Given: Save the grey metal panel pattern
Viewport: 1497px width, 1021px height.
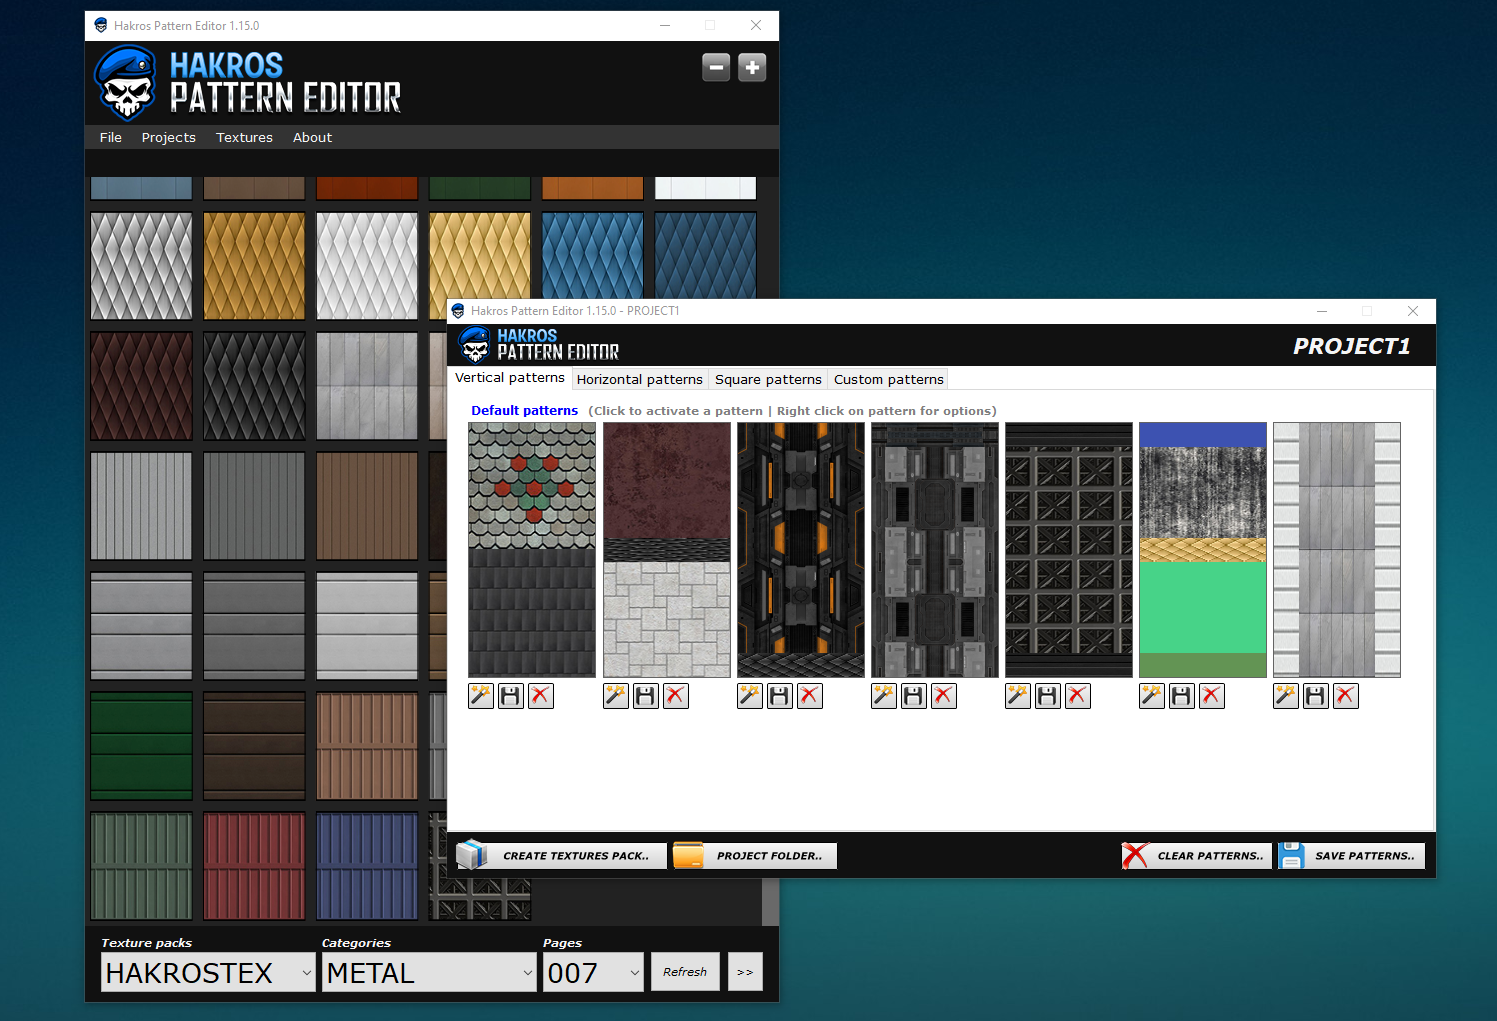Looking at the screenshot, I should [1316, 696].
